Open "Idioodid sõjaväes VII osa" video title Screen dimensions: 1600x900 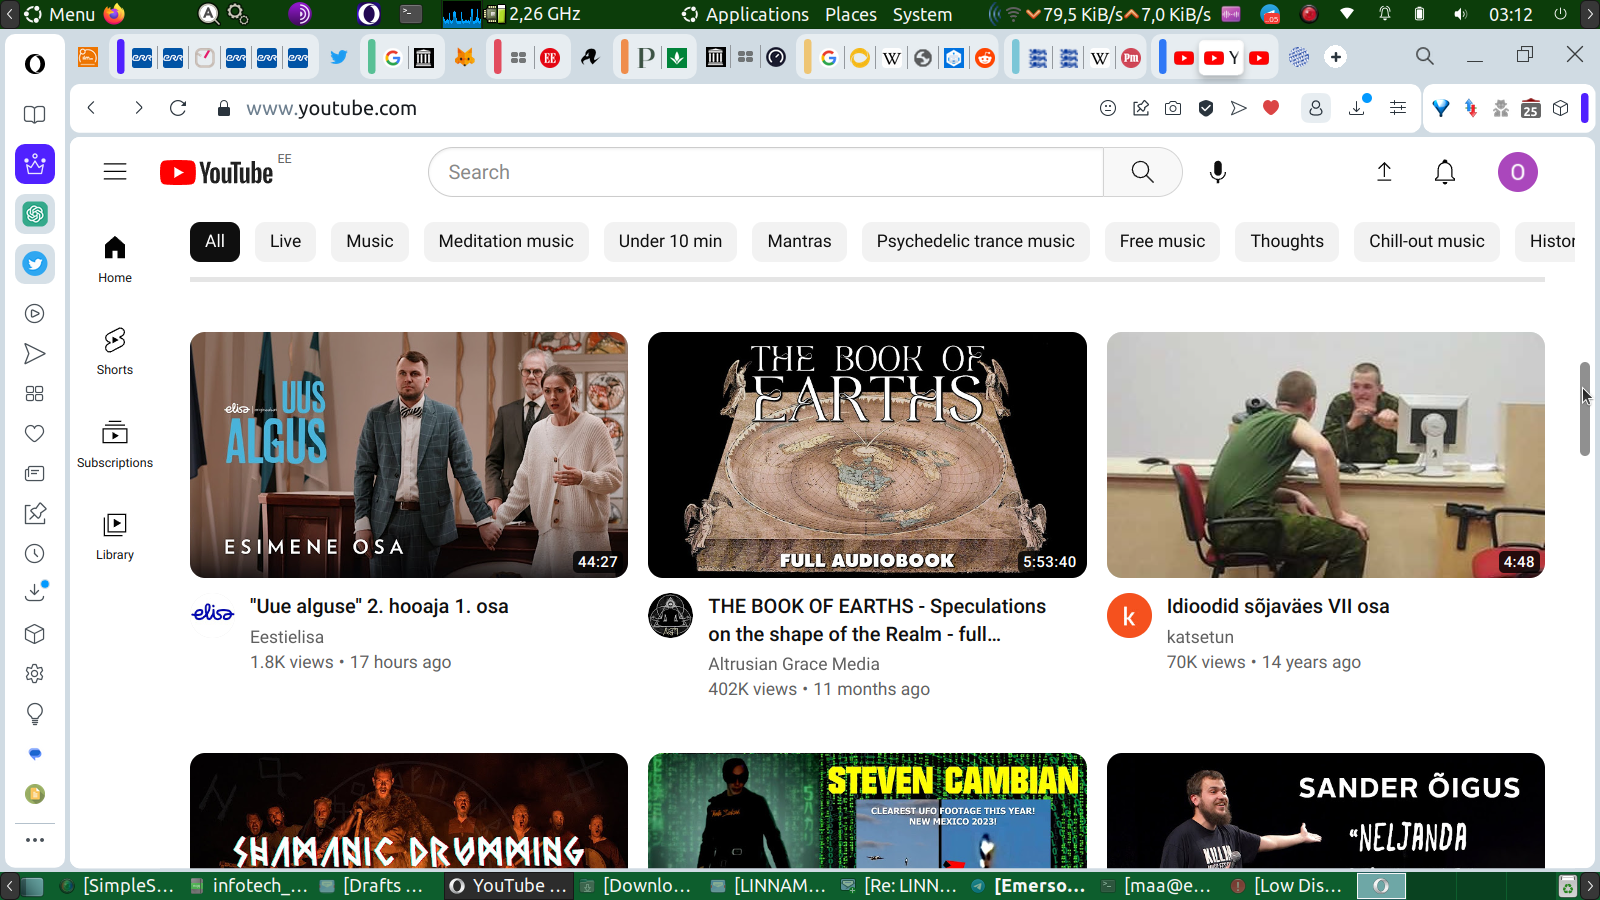coord(1277,606)
